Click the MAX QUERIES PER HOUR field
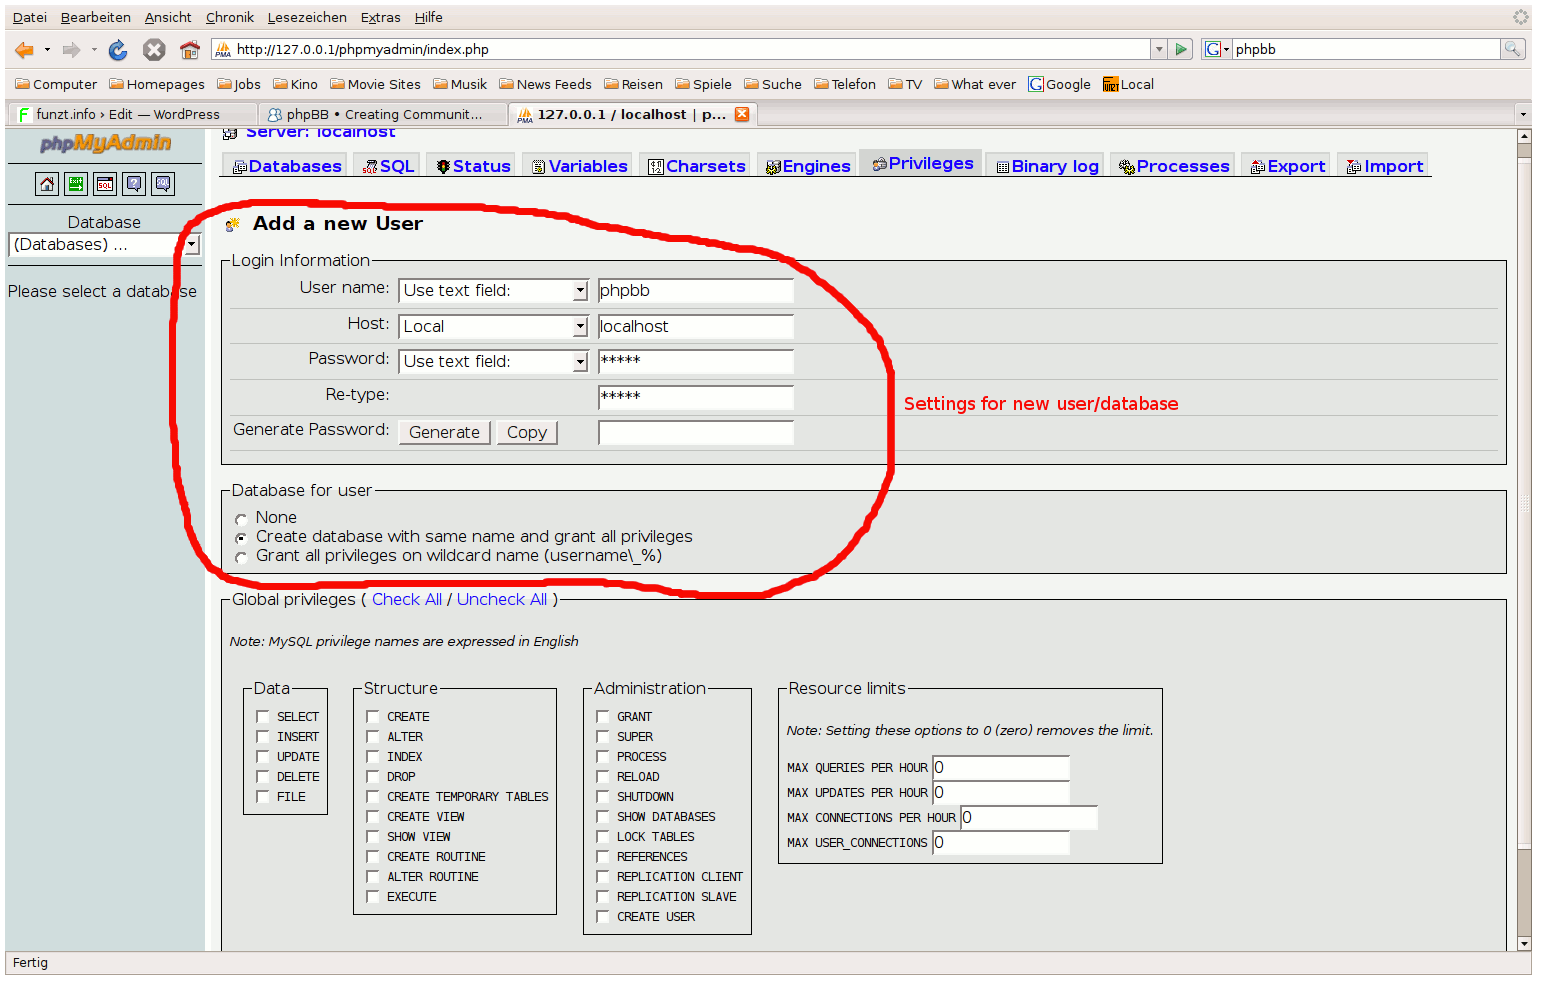Screen dimensions: 1541x984 pyautogui.click(x=1001, y=768)
